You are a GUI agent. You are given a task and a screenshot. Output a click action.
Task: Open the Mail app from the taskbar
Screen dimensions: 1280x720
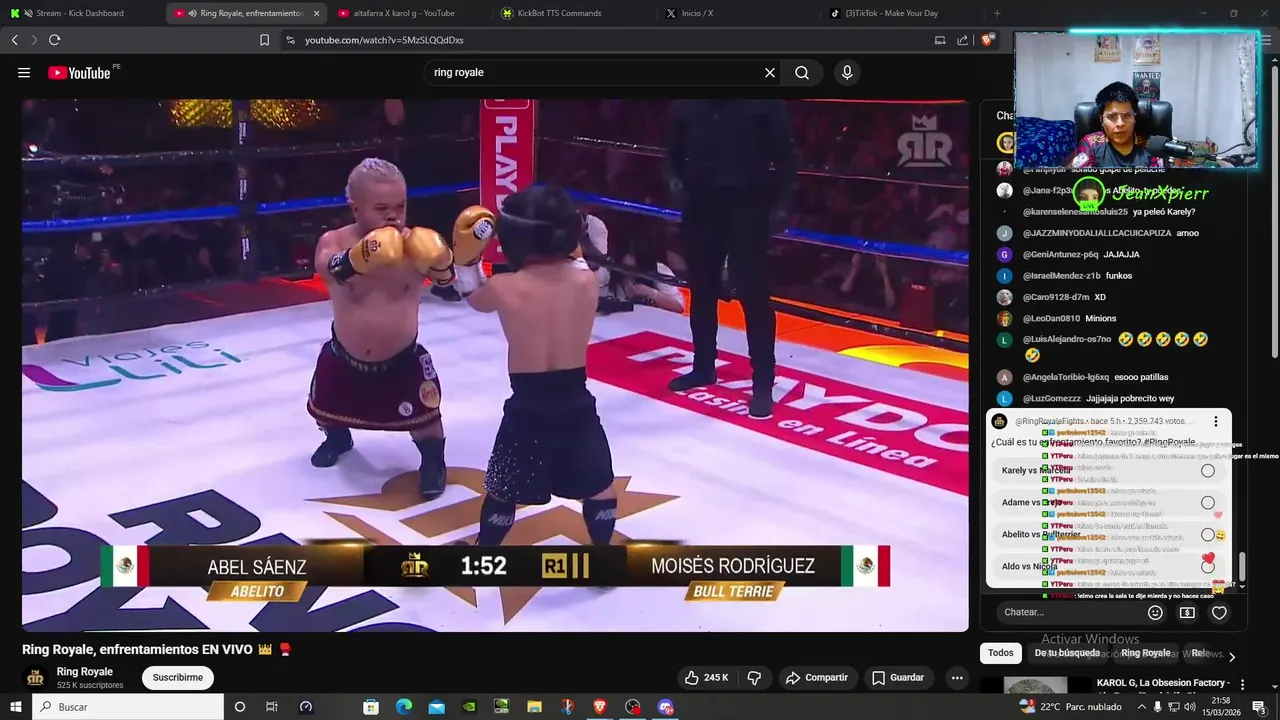[x=437, y=707]
